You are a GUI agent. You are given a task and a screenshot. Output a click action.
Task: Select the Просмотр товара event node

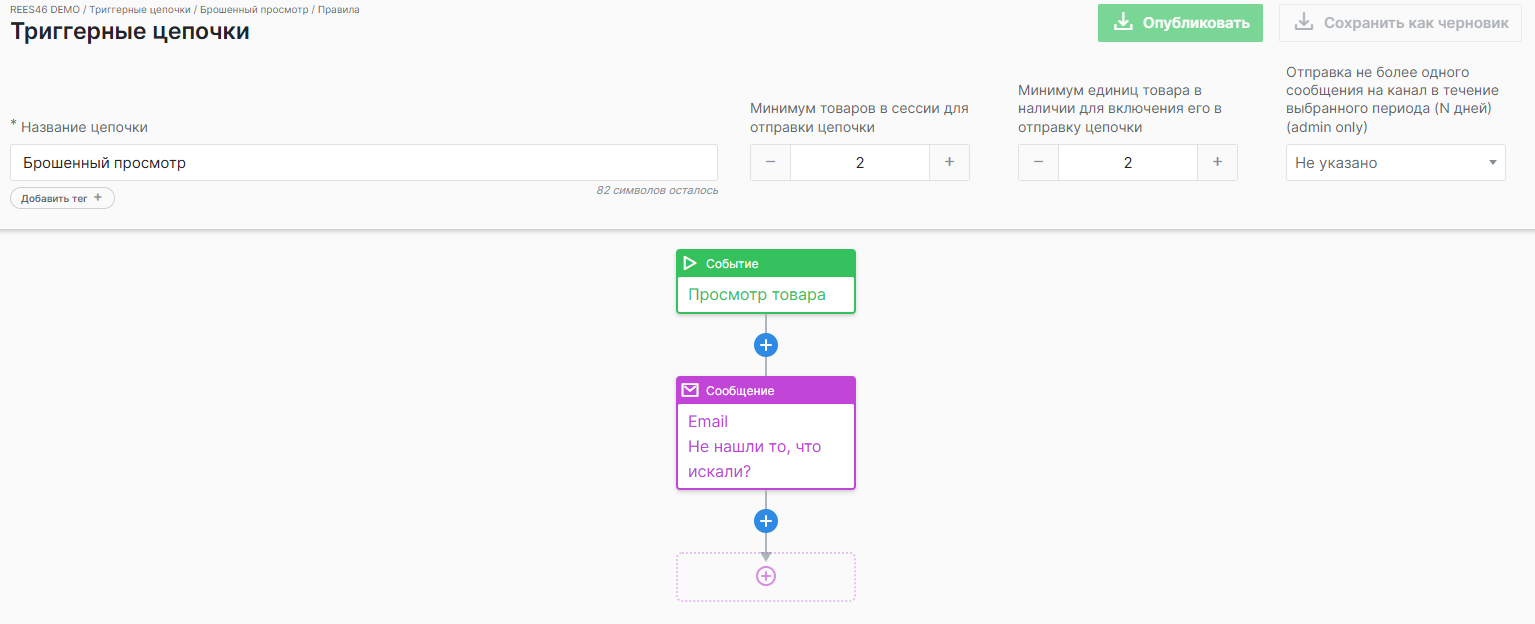pyautogui.click(x=766, y=295)
